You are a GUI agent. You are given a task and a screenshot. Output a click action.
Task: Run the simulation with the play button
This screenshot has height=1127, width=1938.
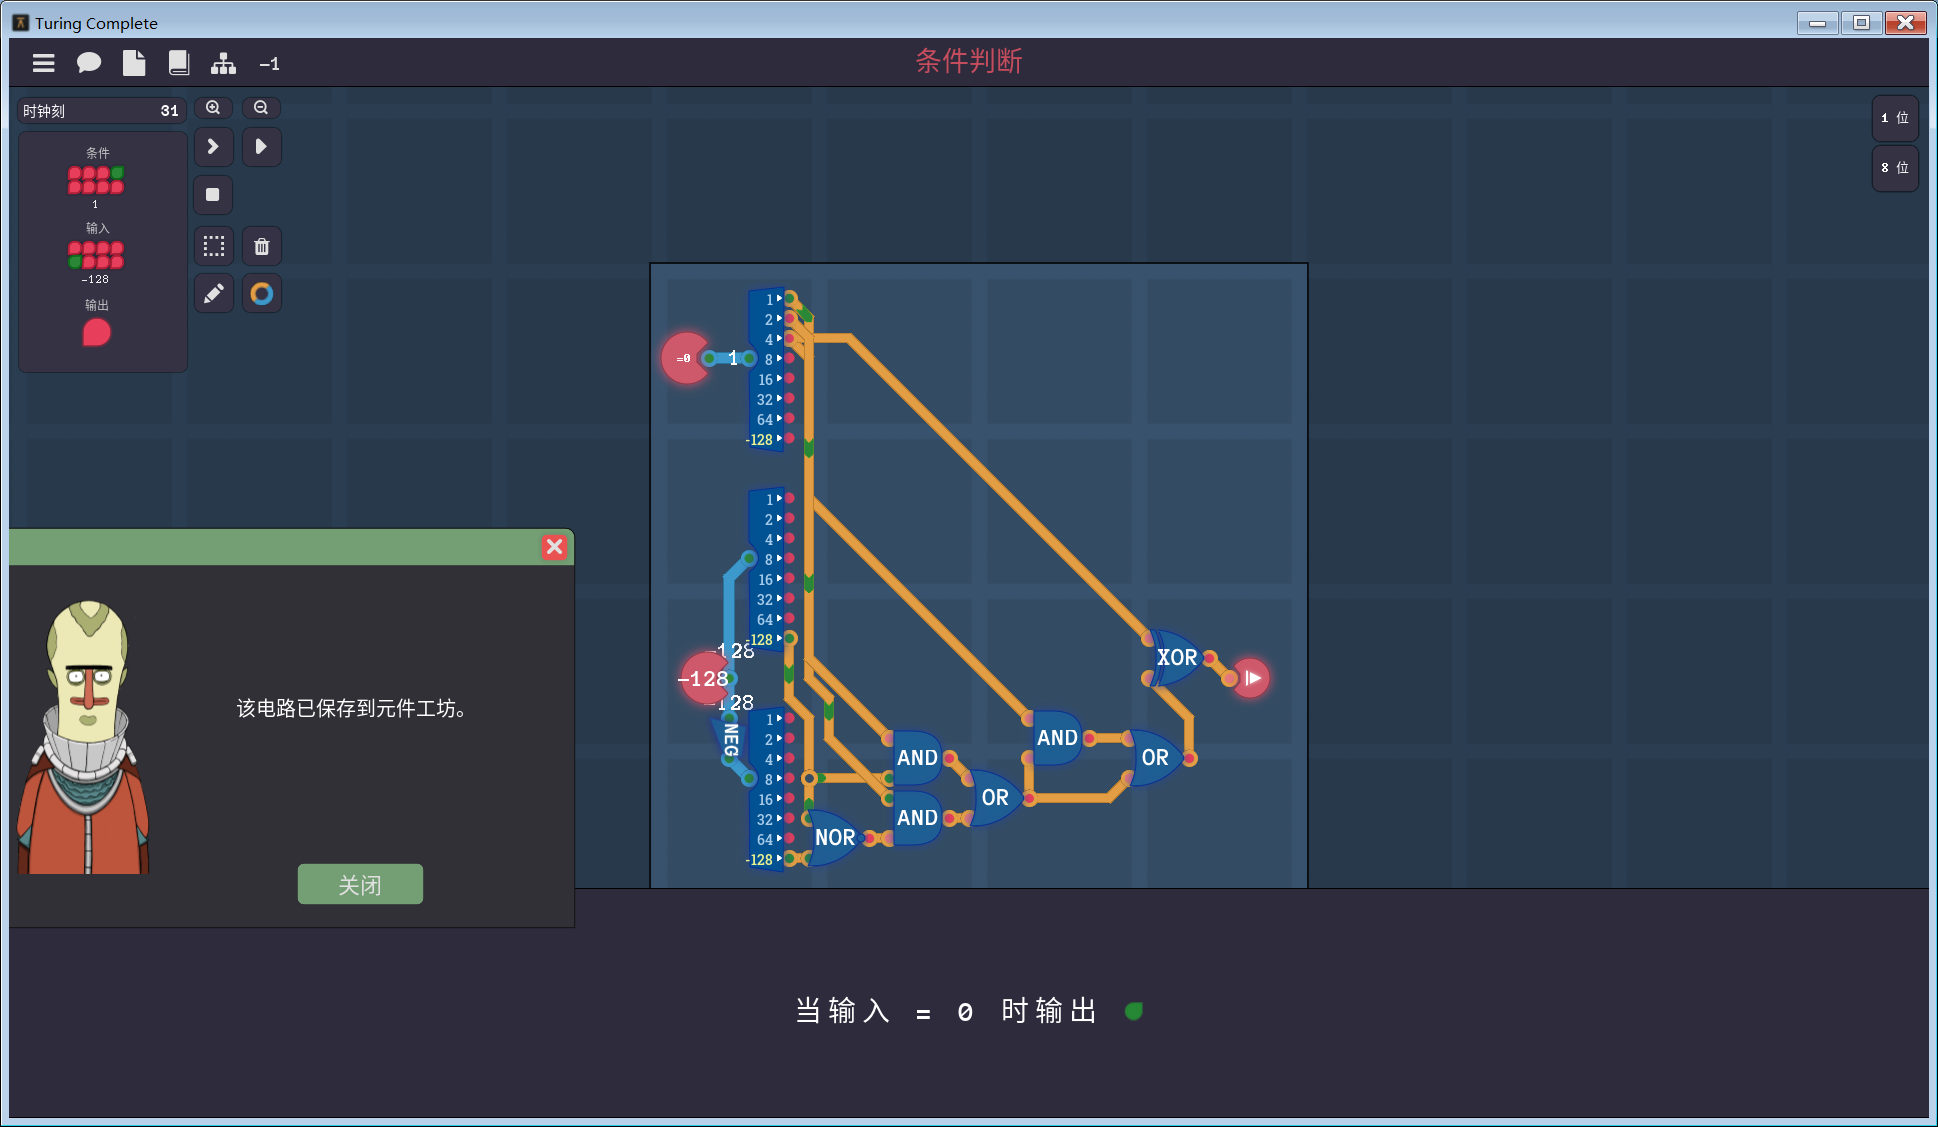click(261, 147)
